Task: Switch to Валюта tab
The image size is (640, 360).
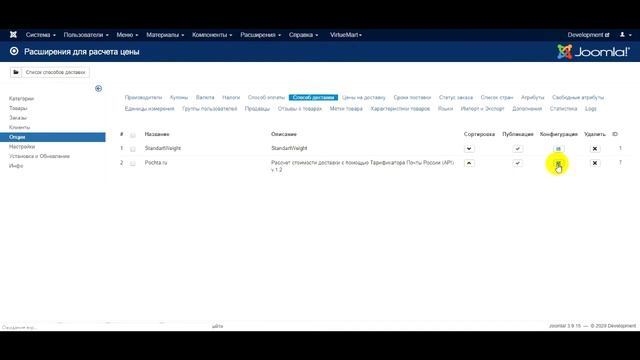Action: (205, 98)
